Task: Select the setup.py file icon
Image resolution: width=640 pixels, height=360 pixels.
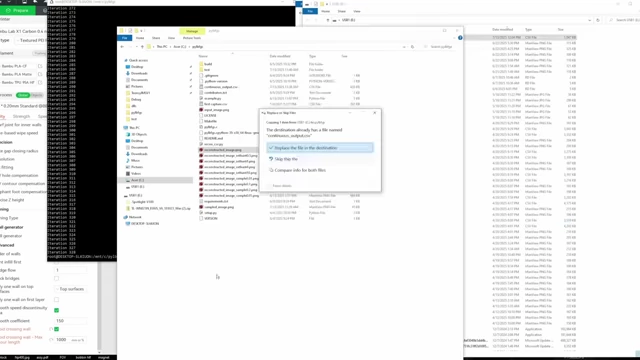Action: (x=201, y=213)
